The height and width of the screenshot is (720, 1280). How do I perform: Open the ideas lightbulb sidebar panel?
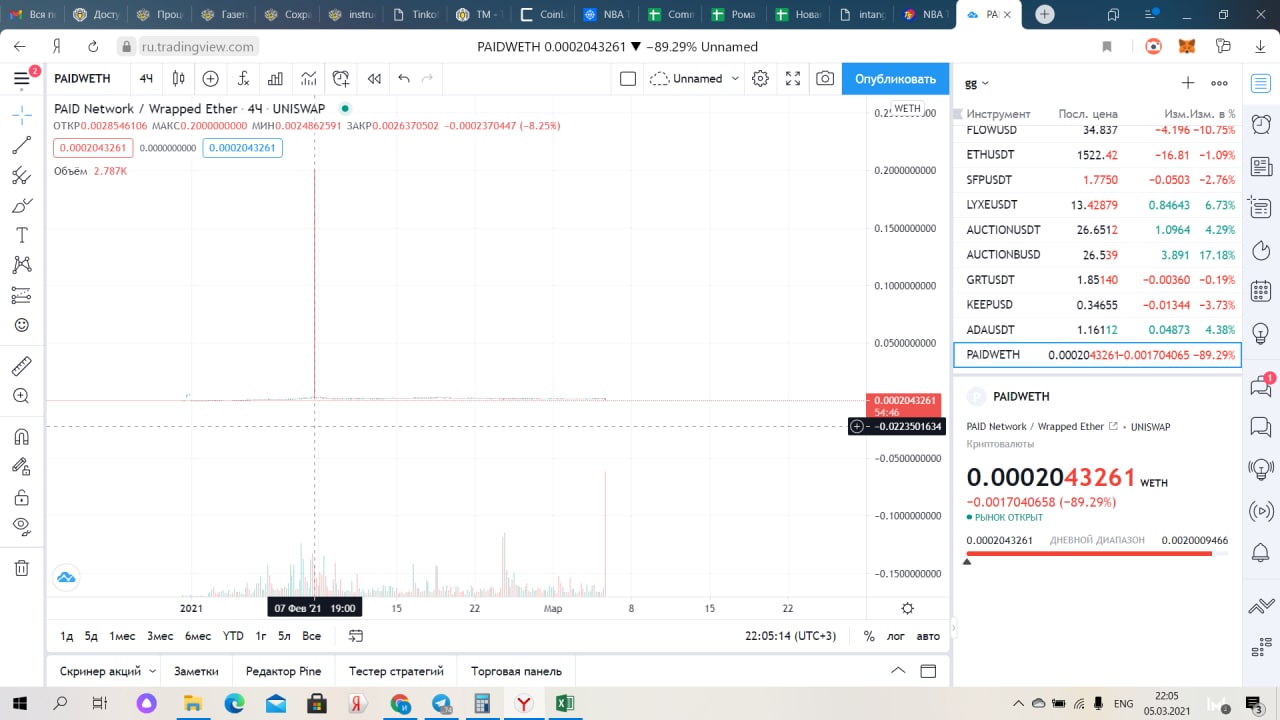[1261, 331]
